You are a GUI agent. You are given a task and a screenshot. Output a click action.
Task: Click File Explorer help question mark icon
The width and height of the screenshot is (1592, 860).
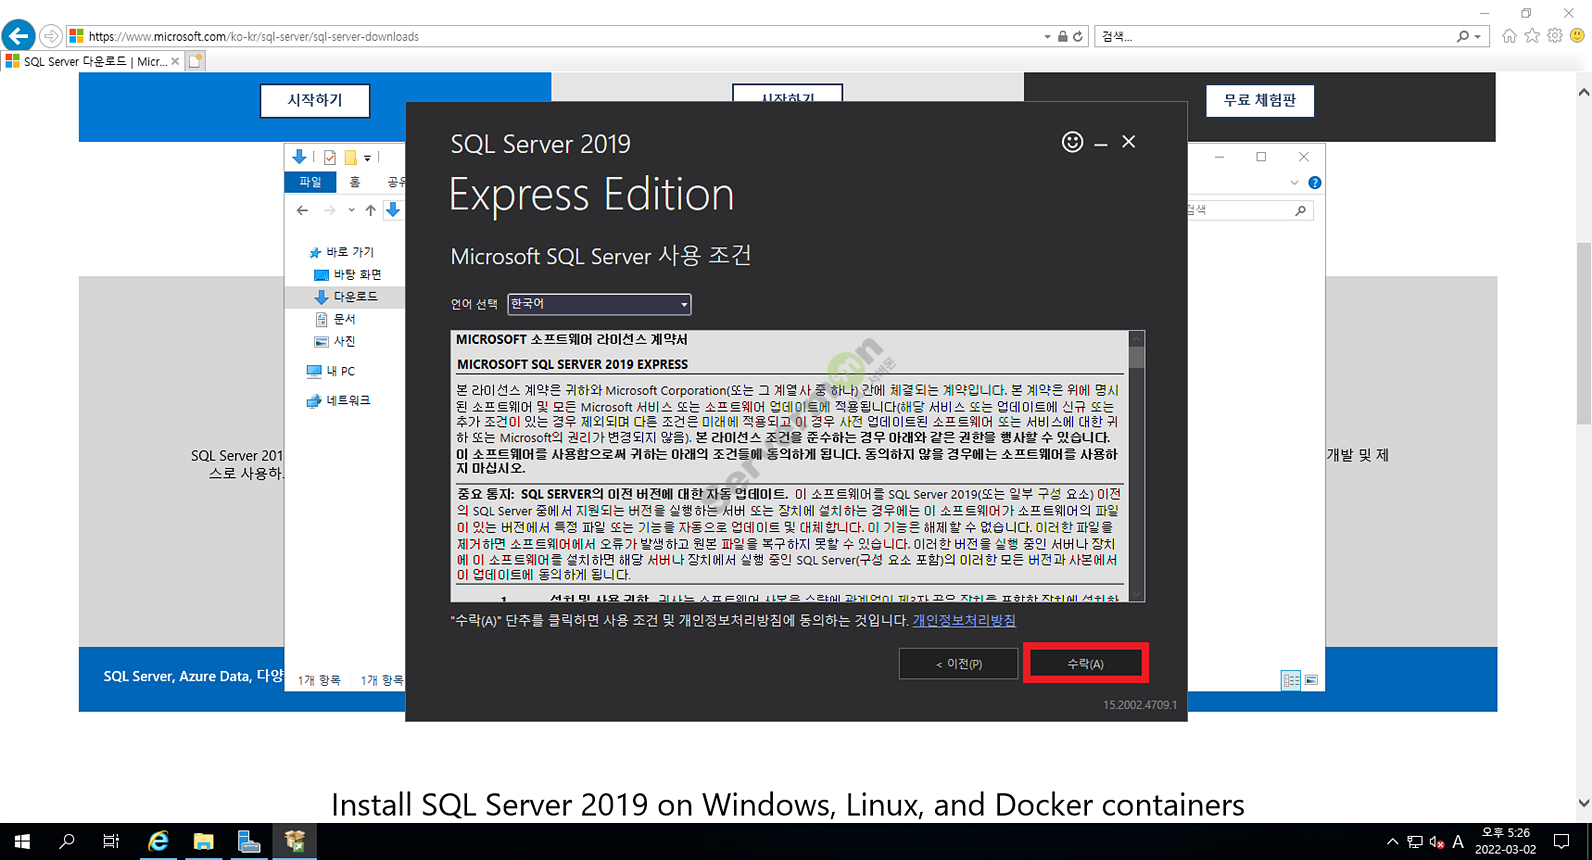coord(1314,182)
